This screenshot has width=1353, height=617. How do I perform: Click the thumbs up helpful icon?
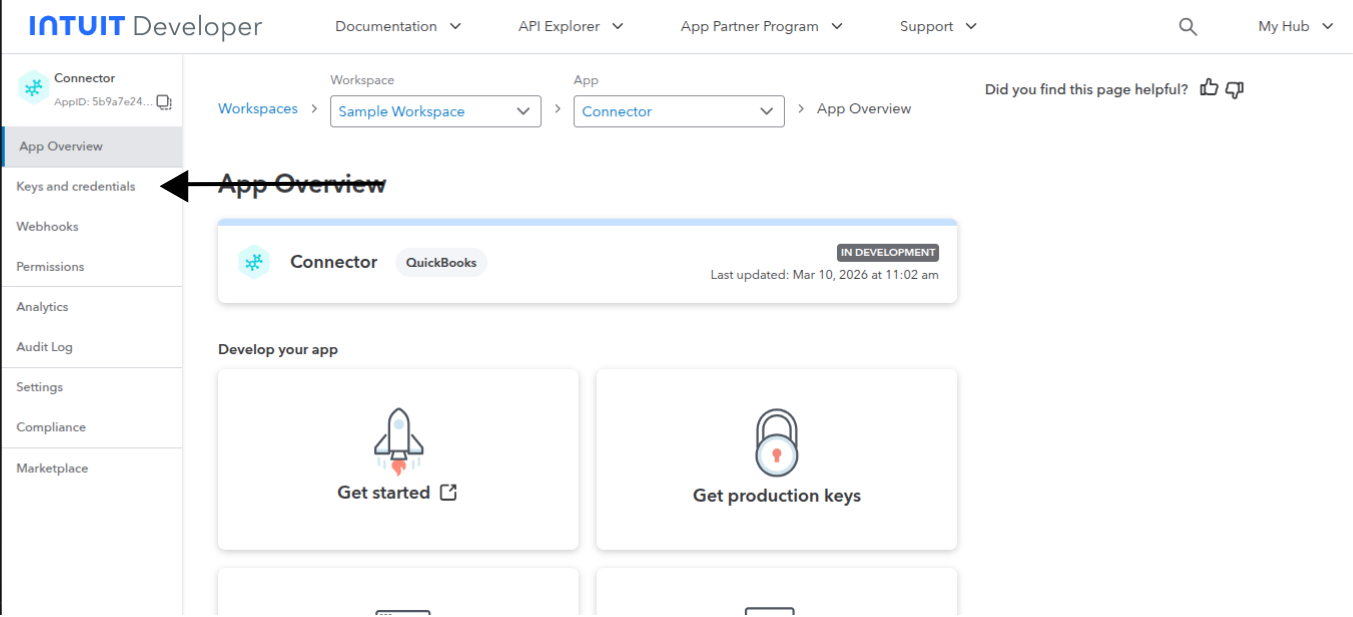[x=1209, y=88]
